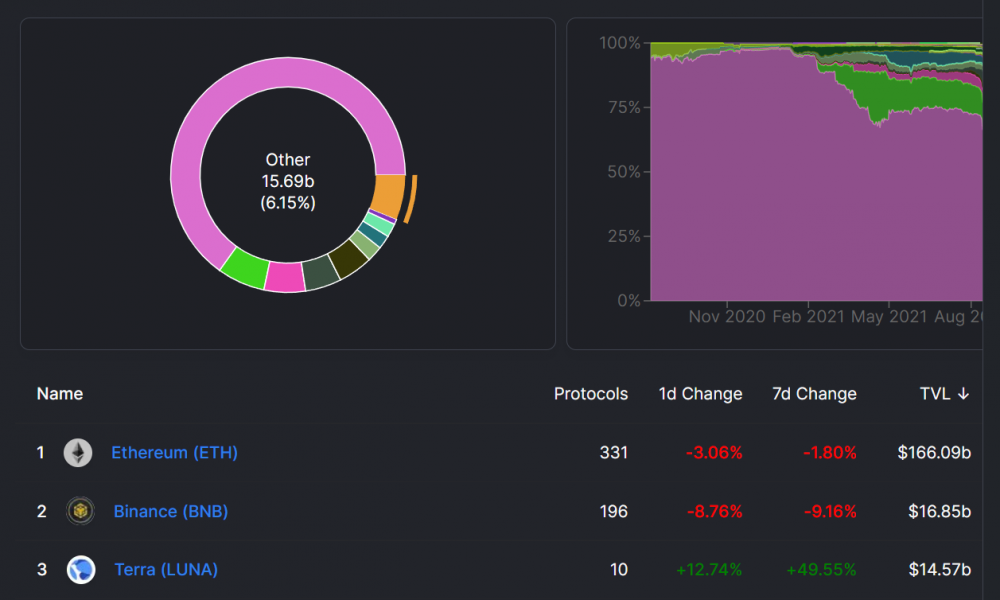Select the bright green donut segment
The height and width of the screenshot is (600, 1000).
tap(246, 268)
